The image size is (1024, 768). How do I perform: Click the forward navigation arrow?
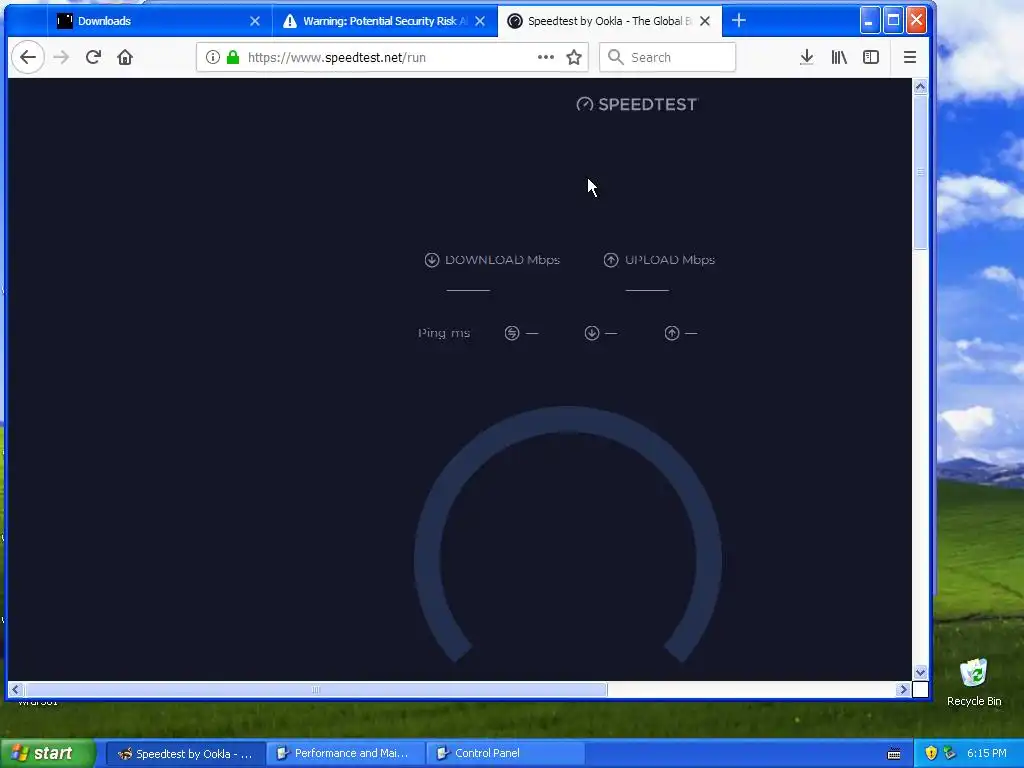pyautogui.click(x=61, y=57)
